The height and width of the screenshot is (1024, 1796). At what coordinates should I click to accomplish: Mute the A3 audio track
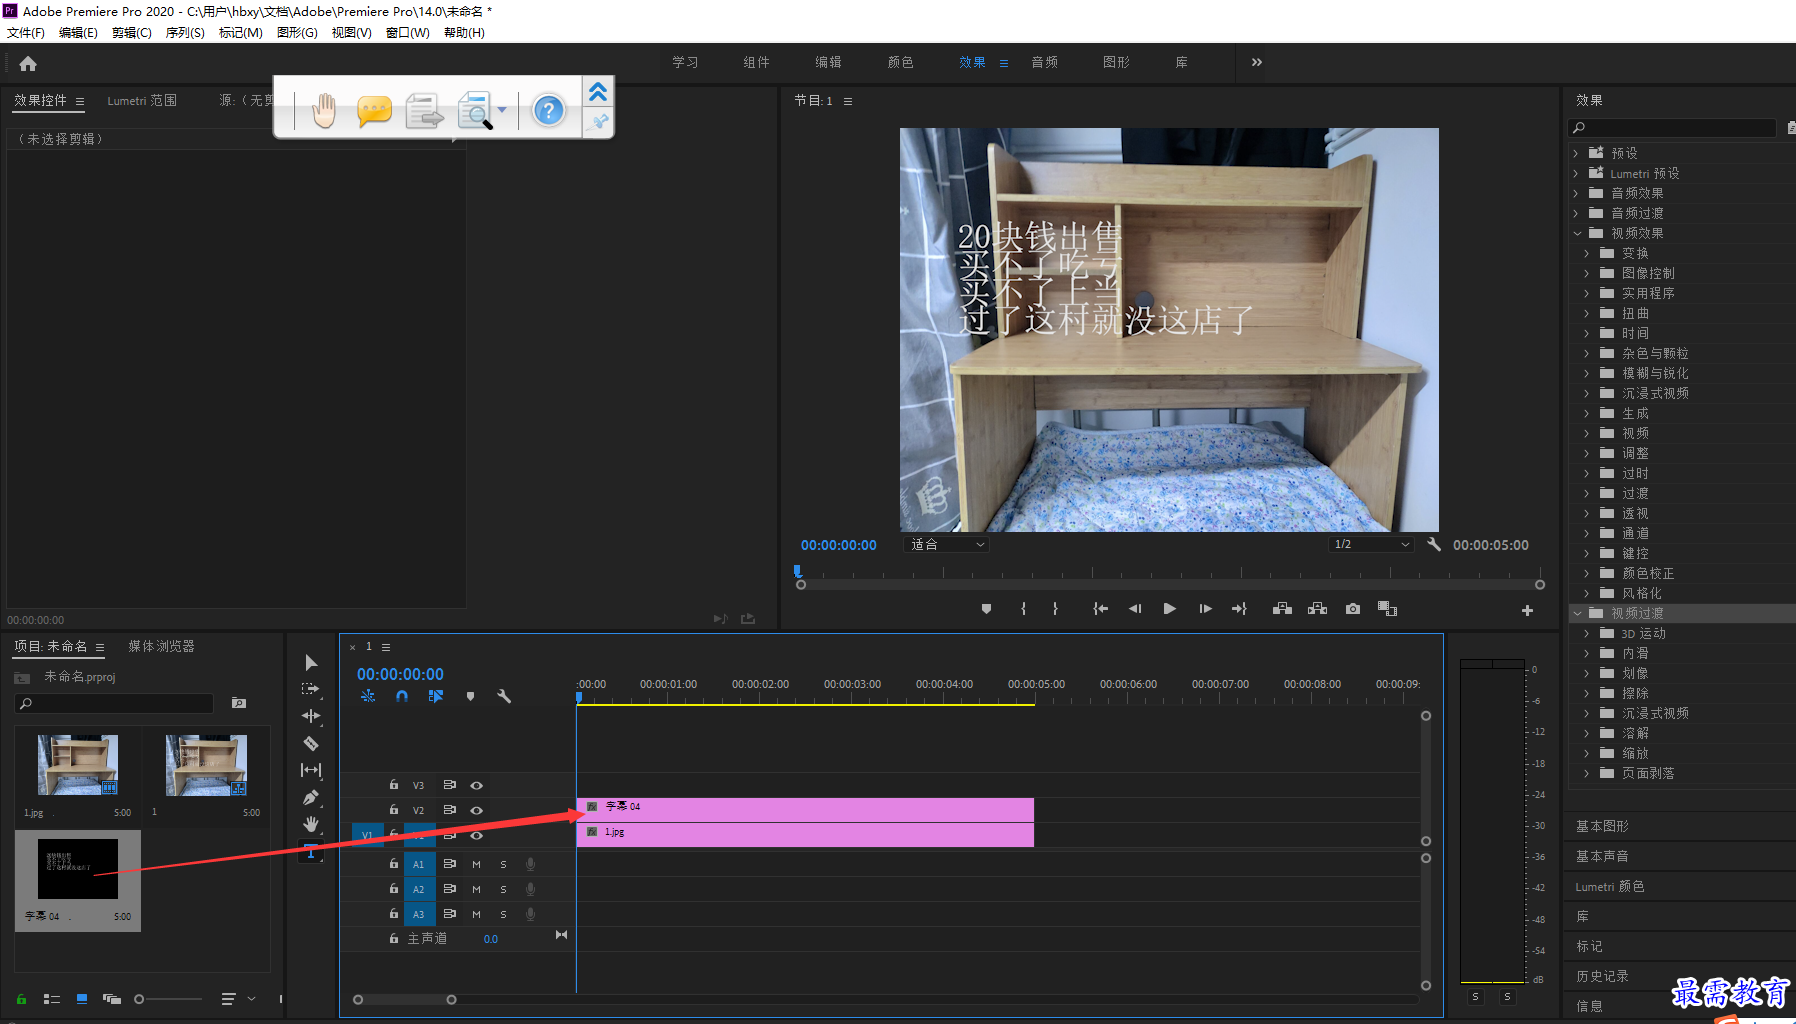(476, 914)
